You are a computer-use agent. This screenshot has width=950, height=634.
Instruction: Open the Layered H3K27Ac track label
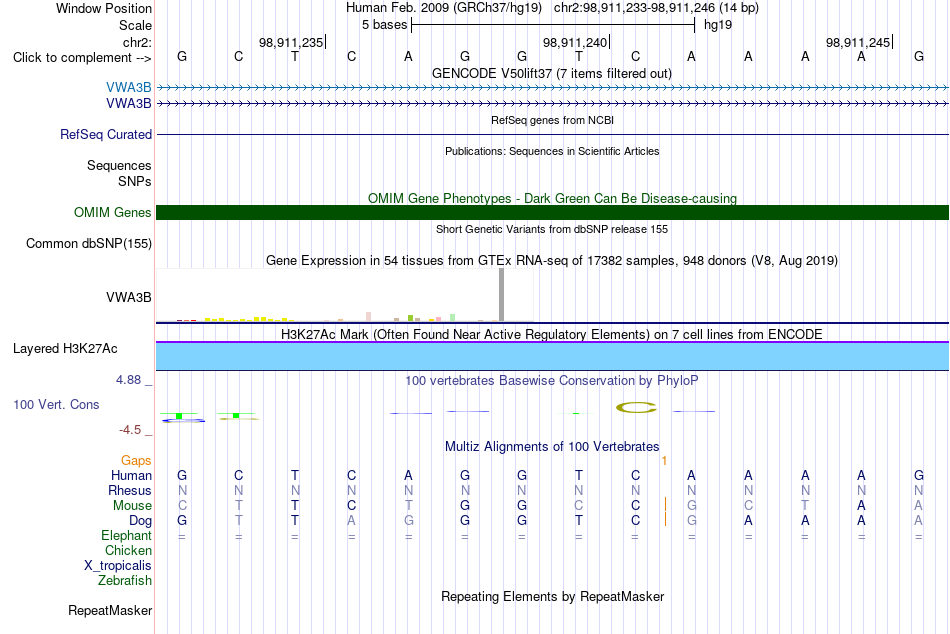65,349
